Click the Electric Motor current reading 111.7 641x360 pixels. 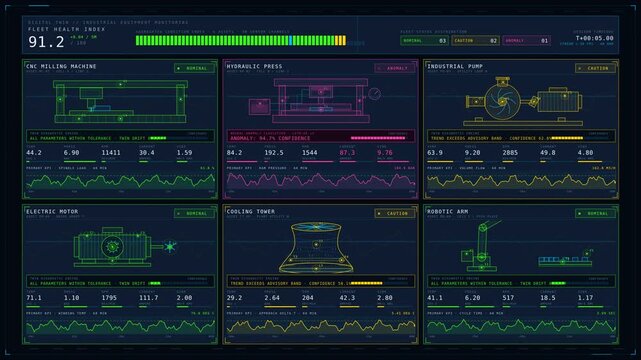(149, 298)
